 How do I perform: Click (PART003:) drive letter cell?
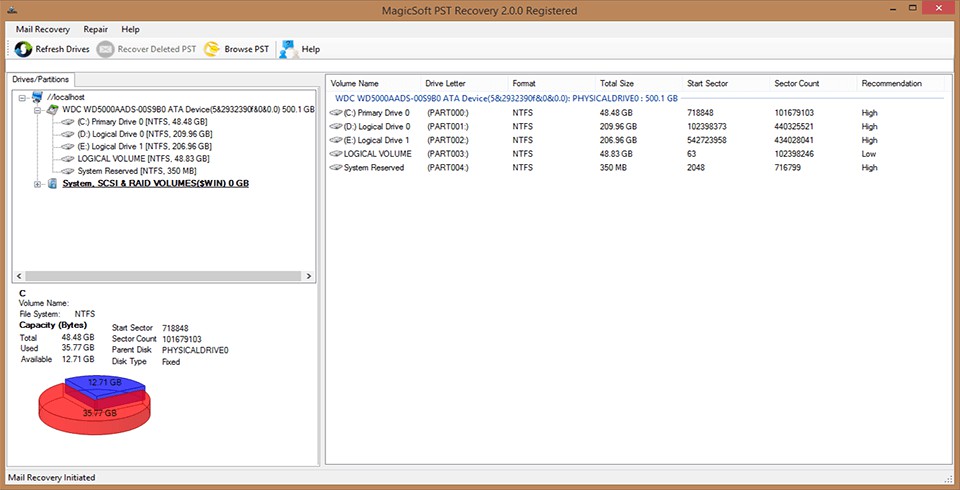pyautogui.click(x=448, y=154)
